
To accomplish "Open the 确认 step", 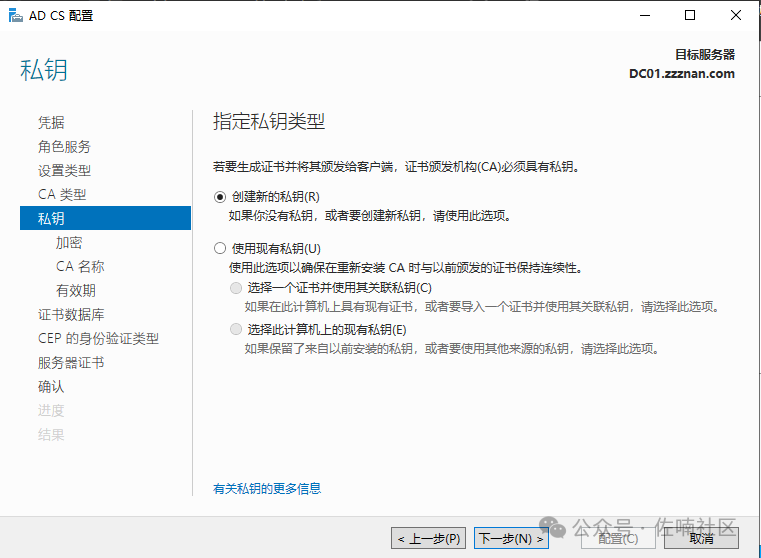I will click(x=51, y=387).
